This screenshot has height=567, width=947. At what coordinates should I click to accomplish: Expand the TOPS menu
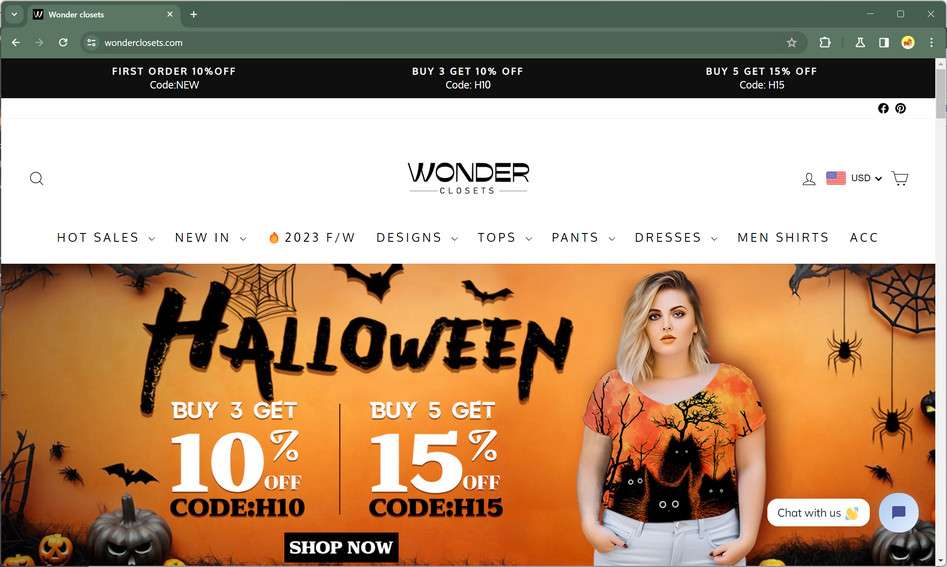(505, 238)
